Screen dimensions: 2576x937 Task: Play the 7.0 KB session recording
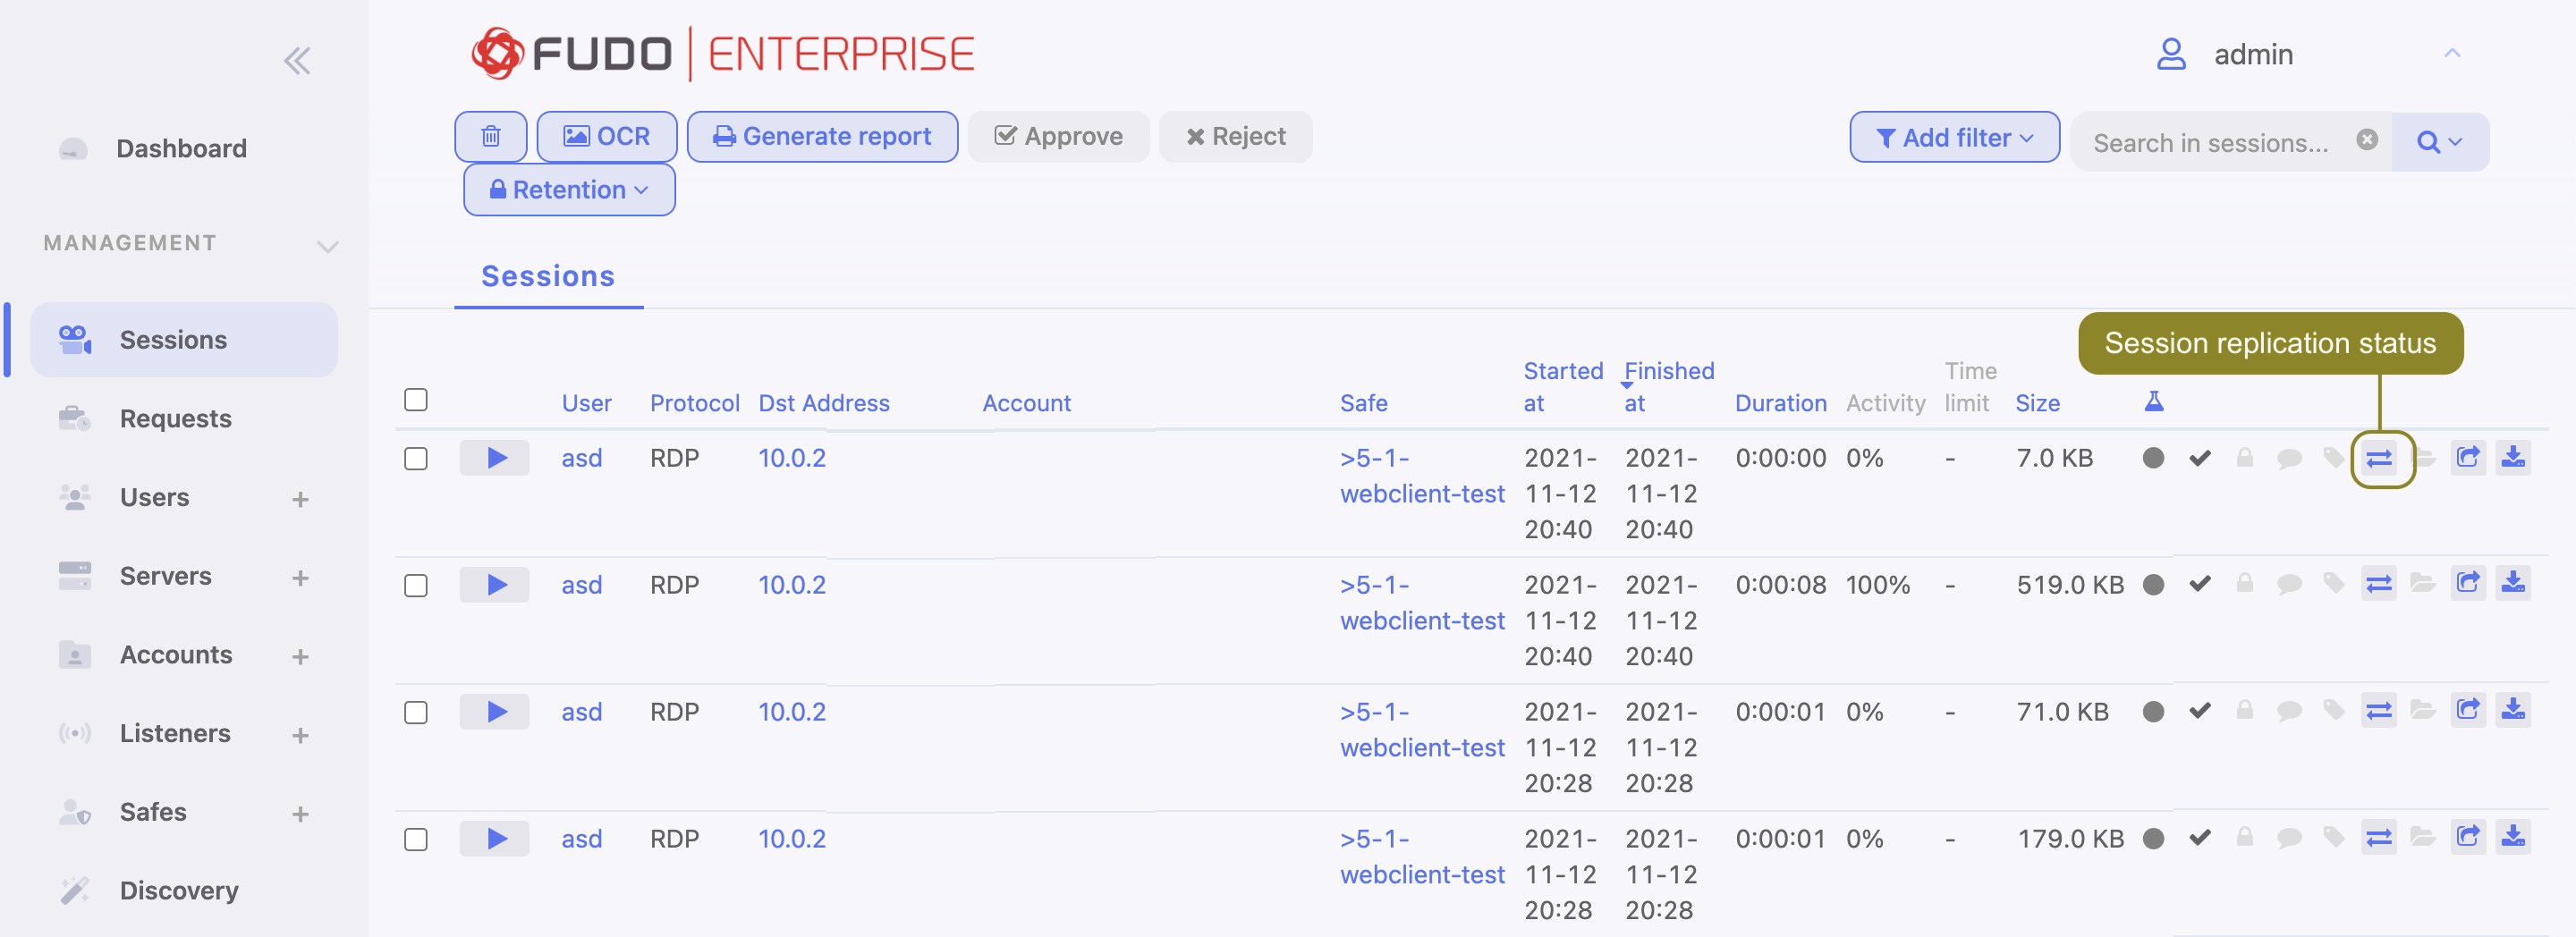coord(494,458)
